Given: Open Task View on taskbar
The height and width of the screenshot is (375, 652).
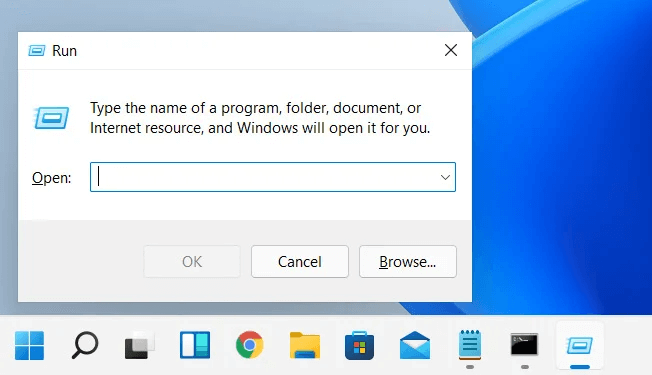Looking at the screenshot, I should (140, 345).
